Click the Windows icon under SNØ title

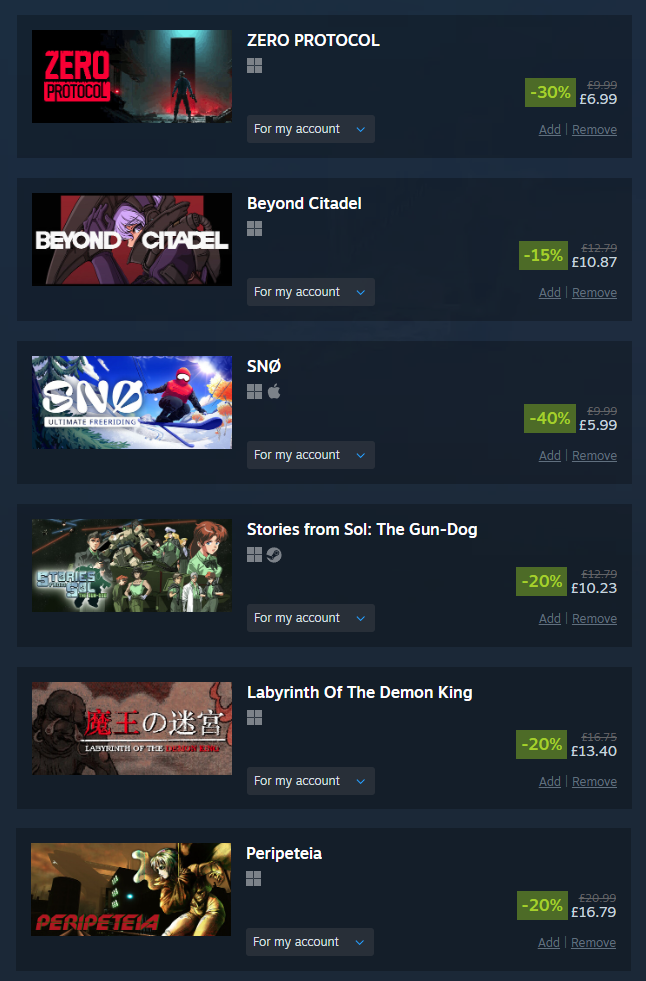(255, 392)
